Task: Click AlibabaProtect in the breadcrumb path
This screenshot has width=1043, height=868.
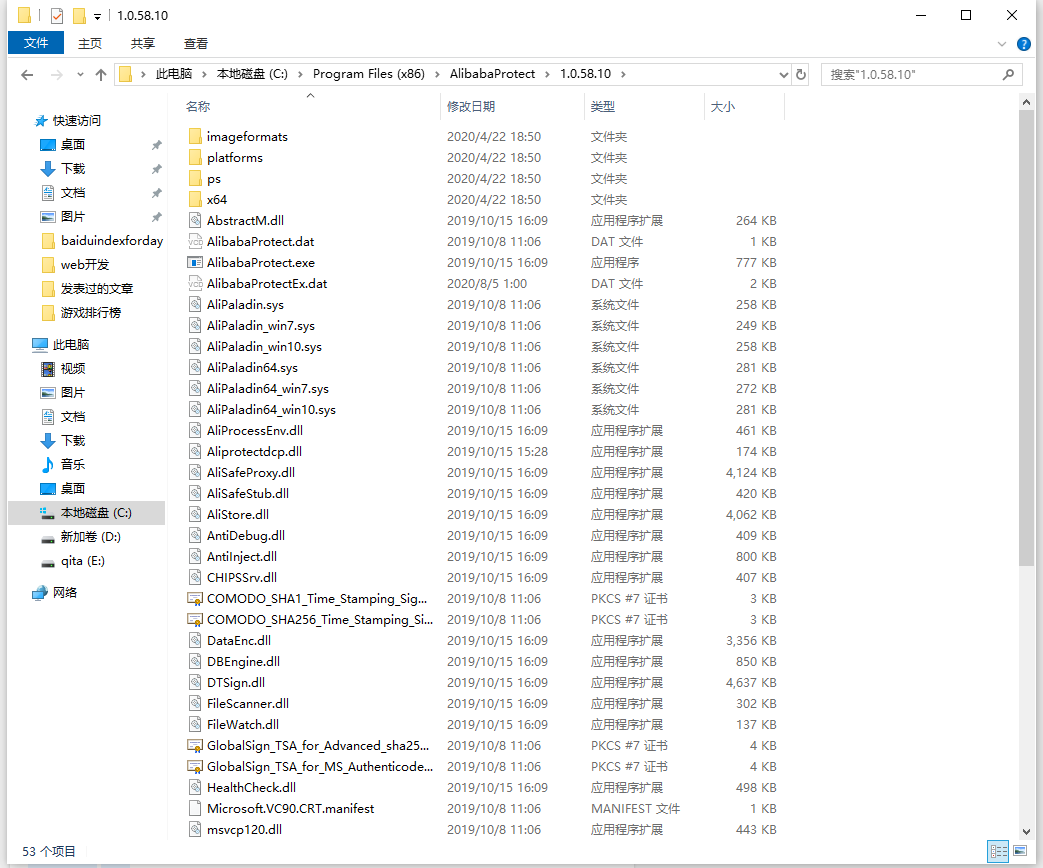Action: point(492,74)
